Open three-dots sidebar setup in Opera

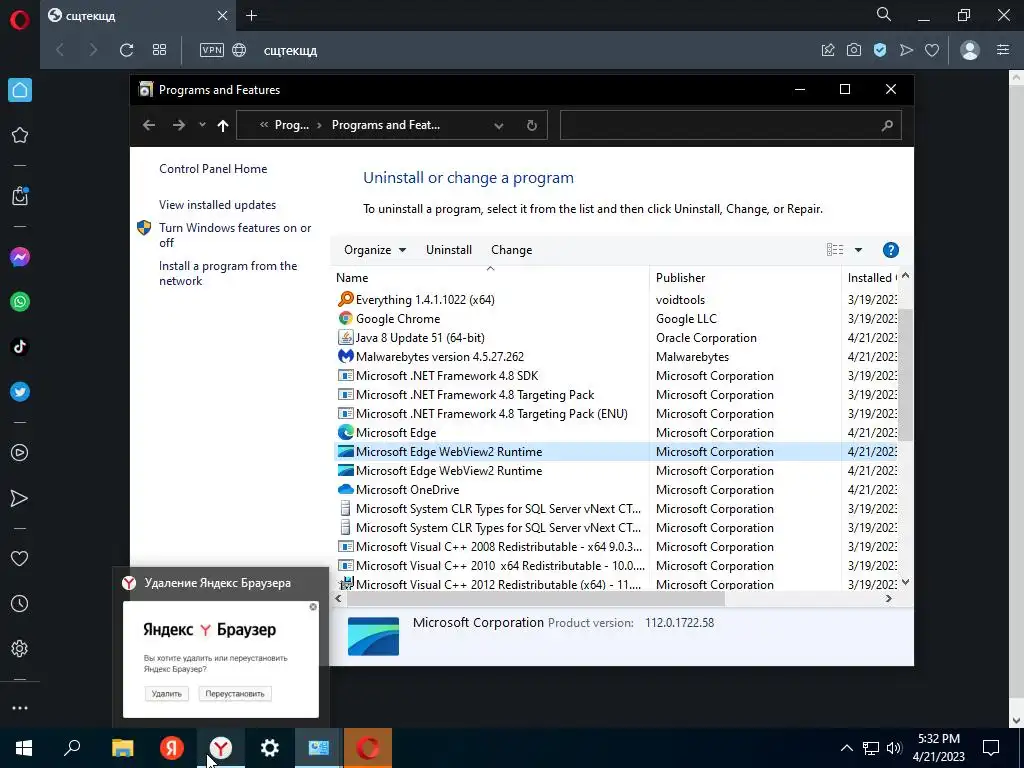[x=20, y=708]
